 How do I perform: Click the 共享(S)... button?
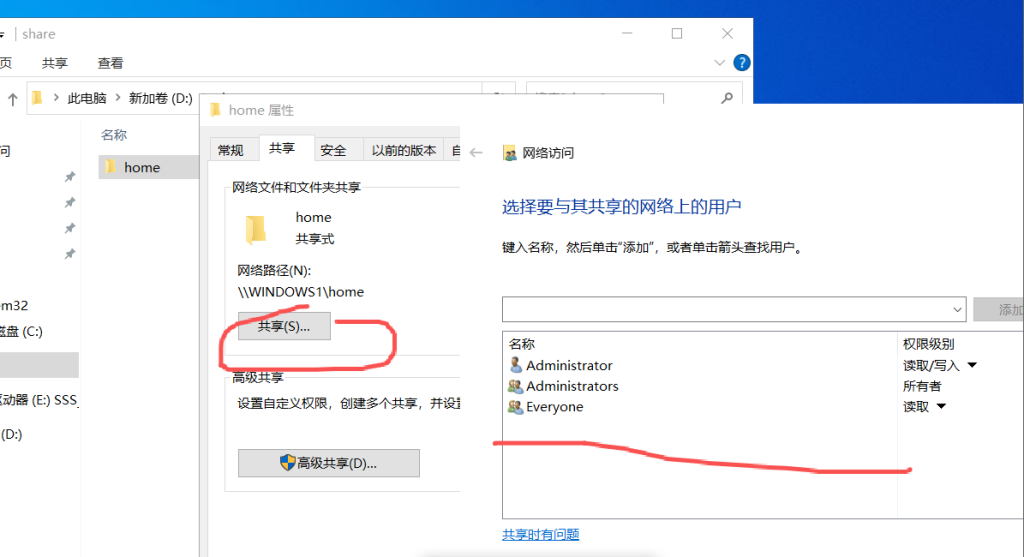(284, 326)
